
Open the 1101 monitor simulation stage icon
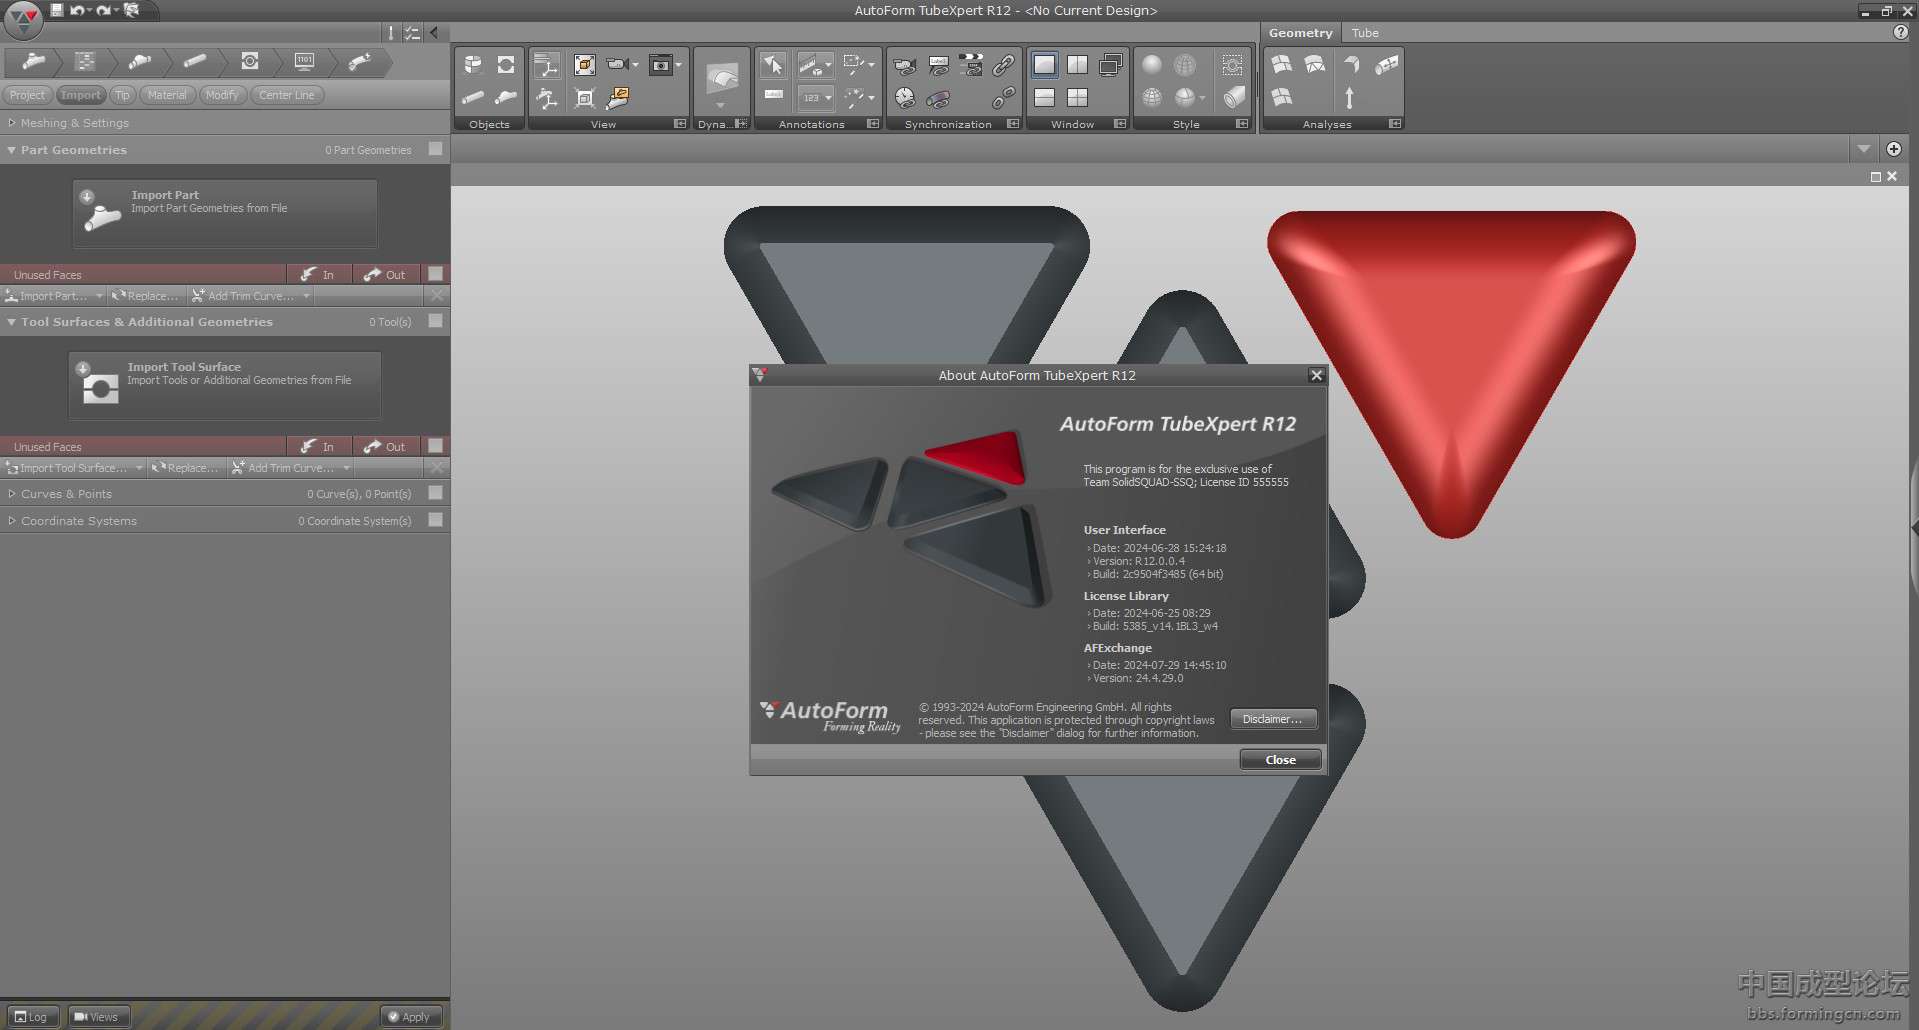[x=305, y=62]
